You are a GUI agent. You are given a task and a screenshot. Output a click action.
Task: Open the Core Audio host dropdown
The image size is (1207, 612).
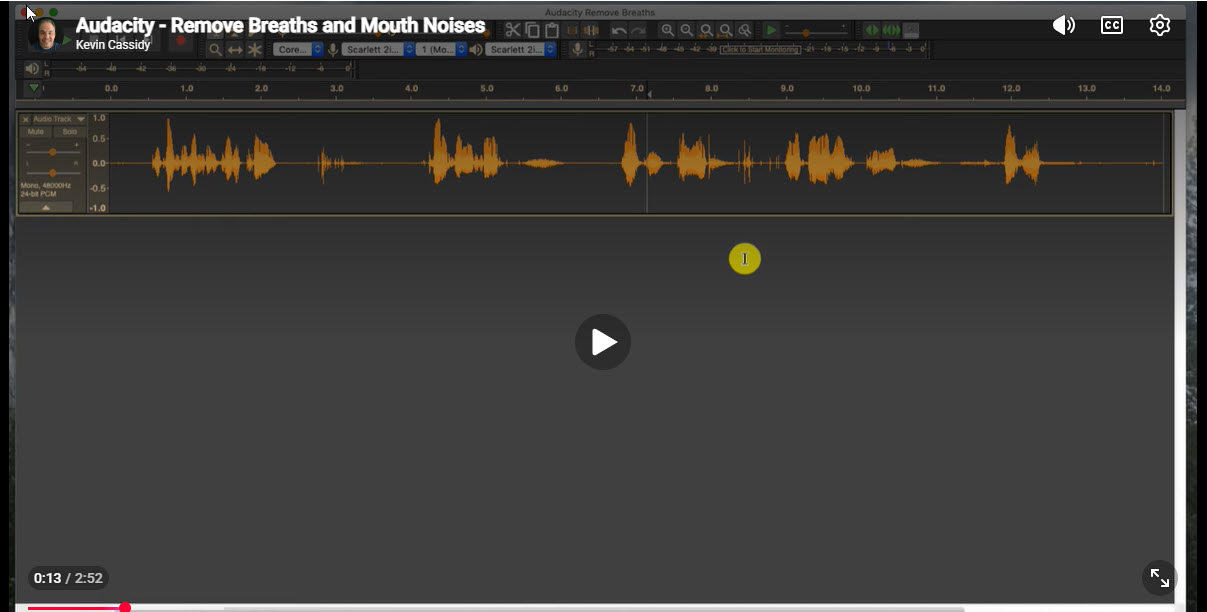(x=298, y=49)
